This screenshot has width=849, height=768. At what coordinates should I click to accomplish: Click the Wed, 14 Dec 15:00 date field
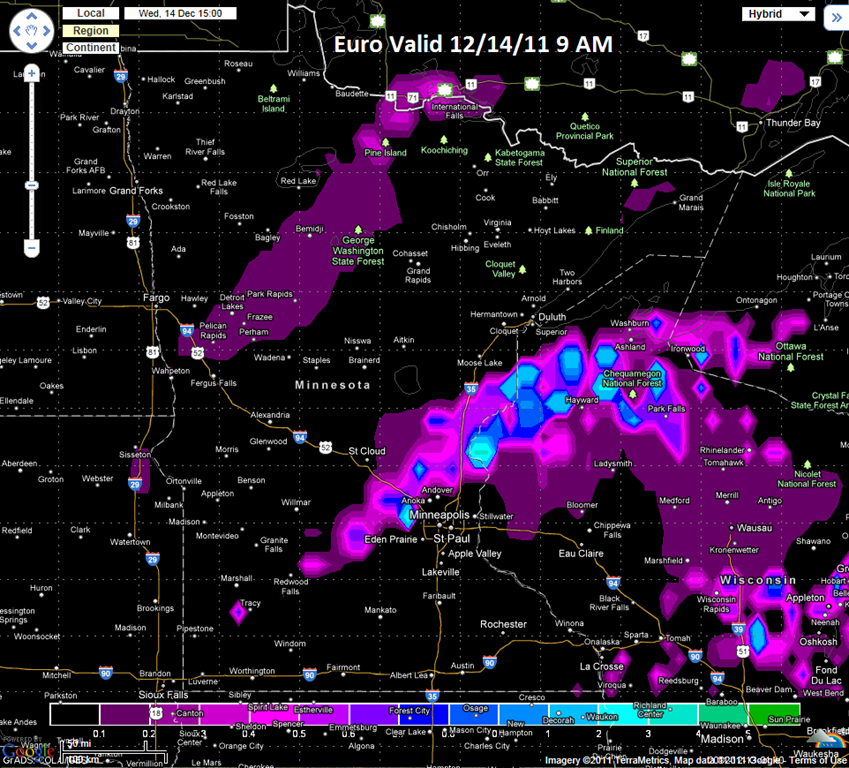(180, 13)
